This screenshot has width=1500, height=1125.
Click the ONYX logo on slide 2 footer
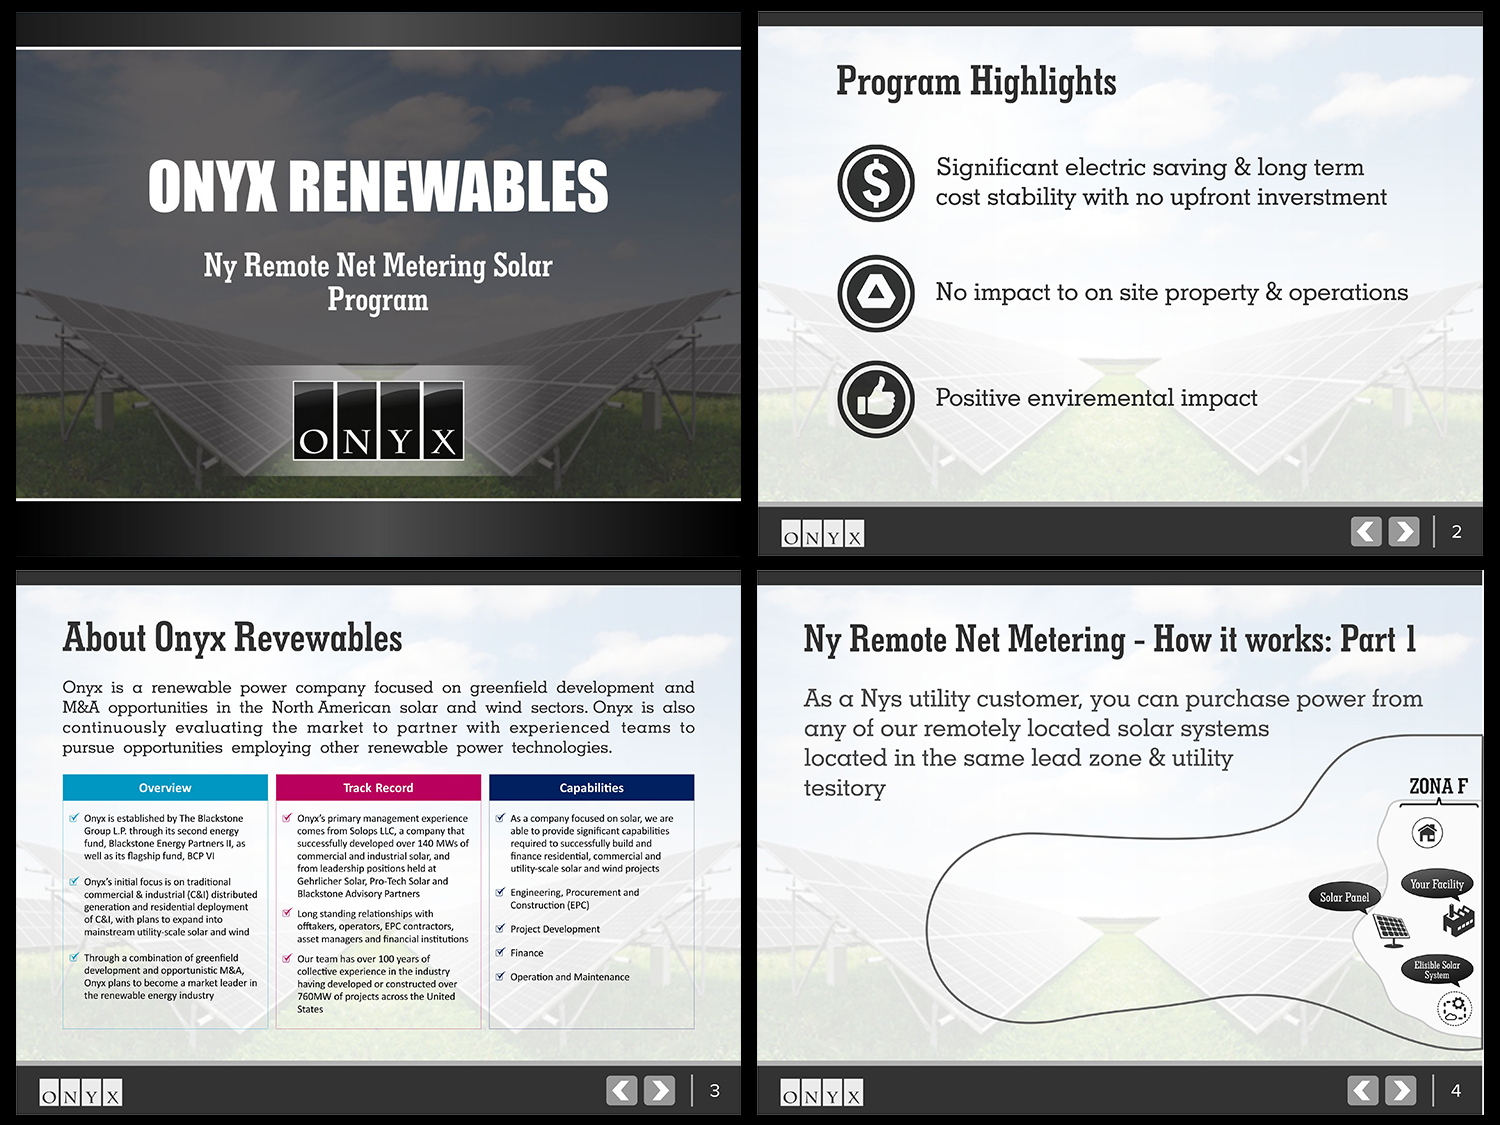pos(822,534)
